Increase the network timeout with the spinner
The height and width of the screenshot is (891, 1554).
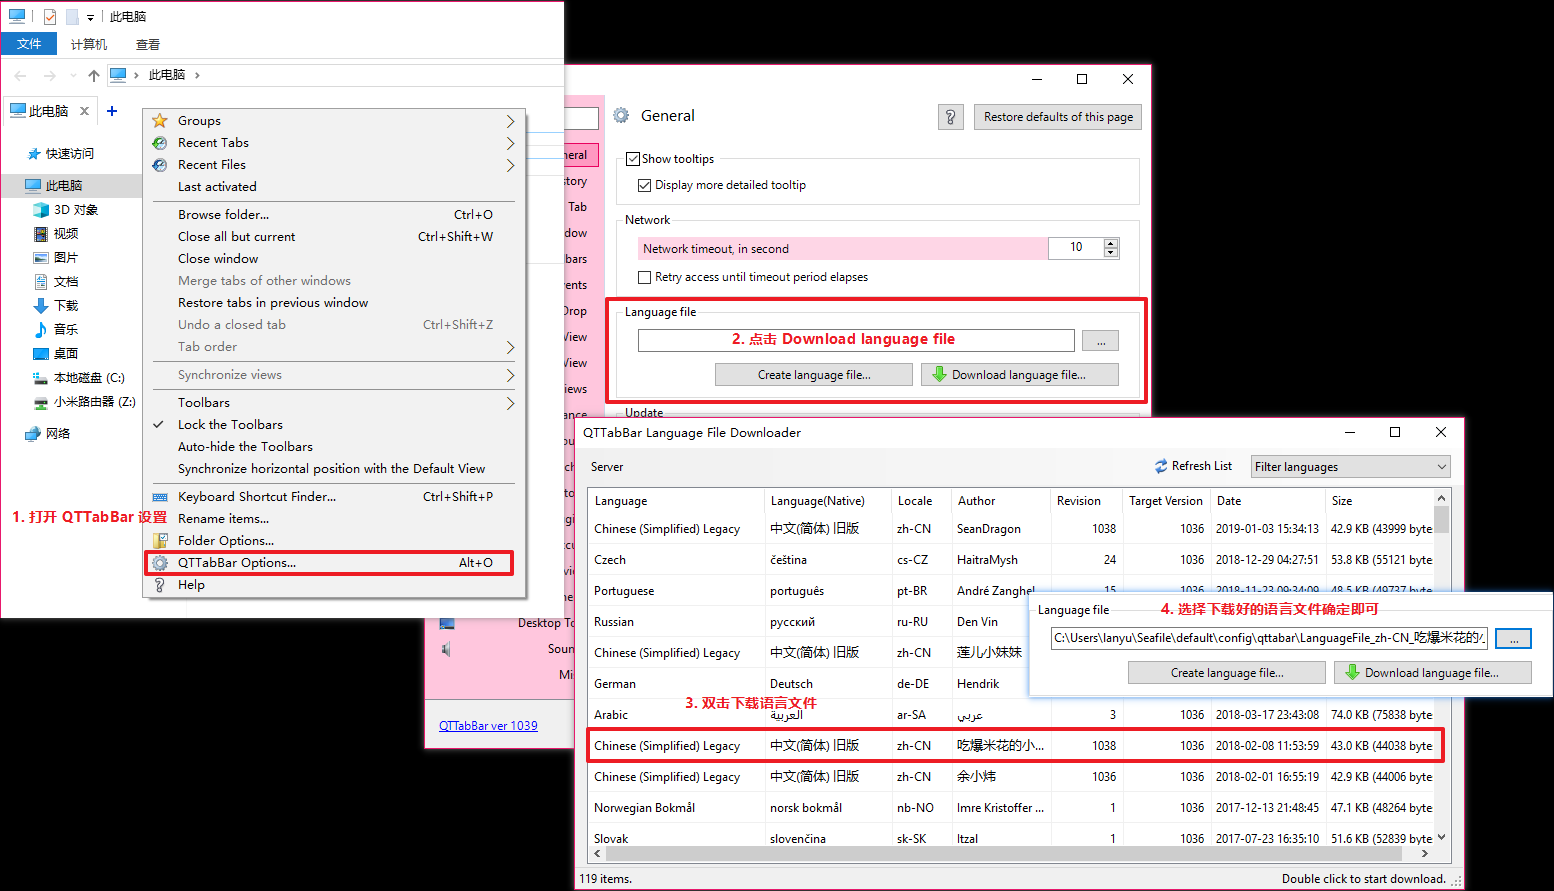point(1111,243)
